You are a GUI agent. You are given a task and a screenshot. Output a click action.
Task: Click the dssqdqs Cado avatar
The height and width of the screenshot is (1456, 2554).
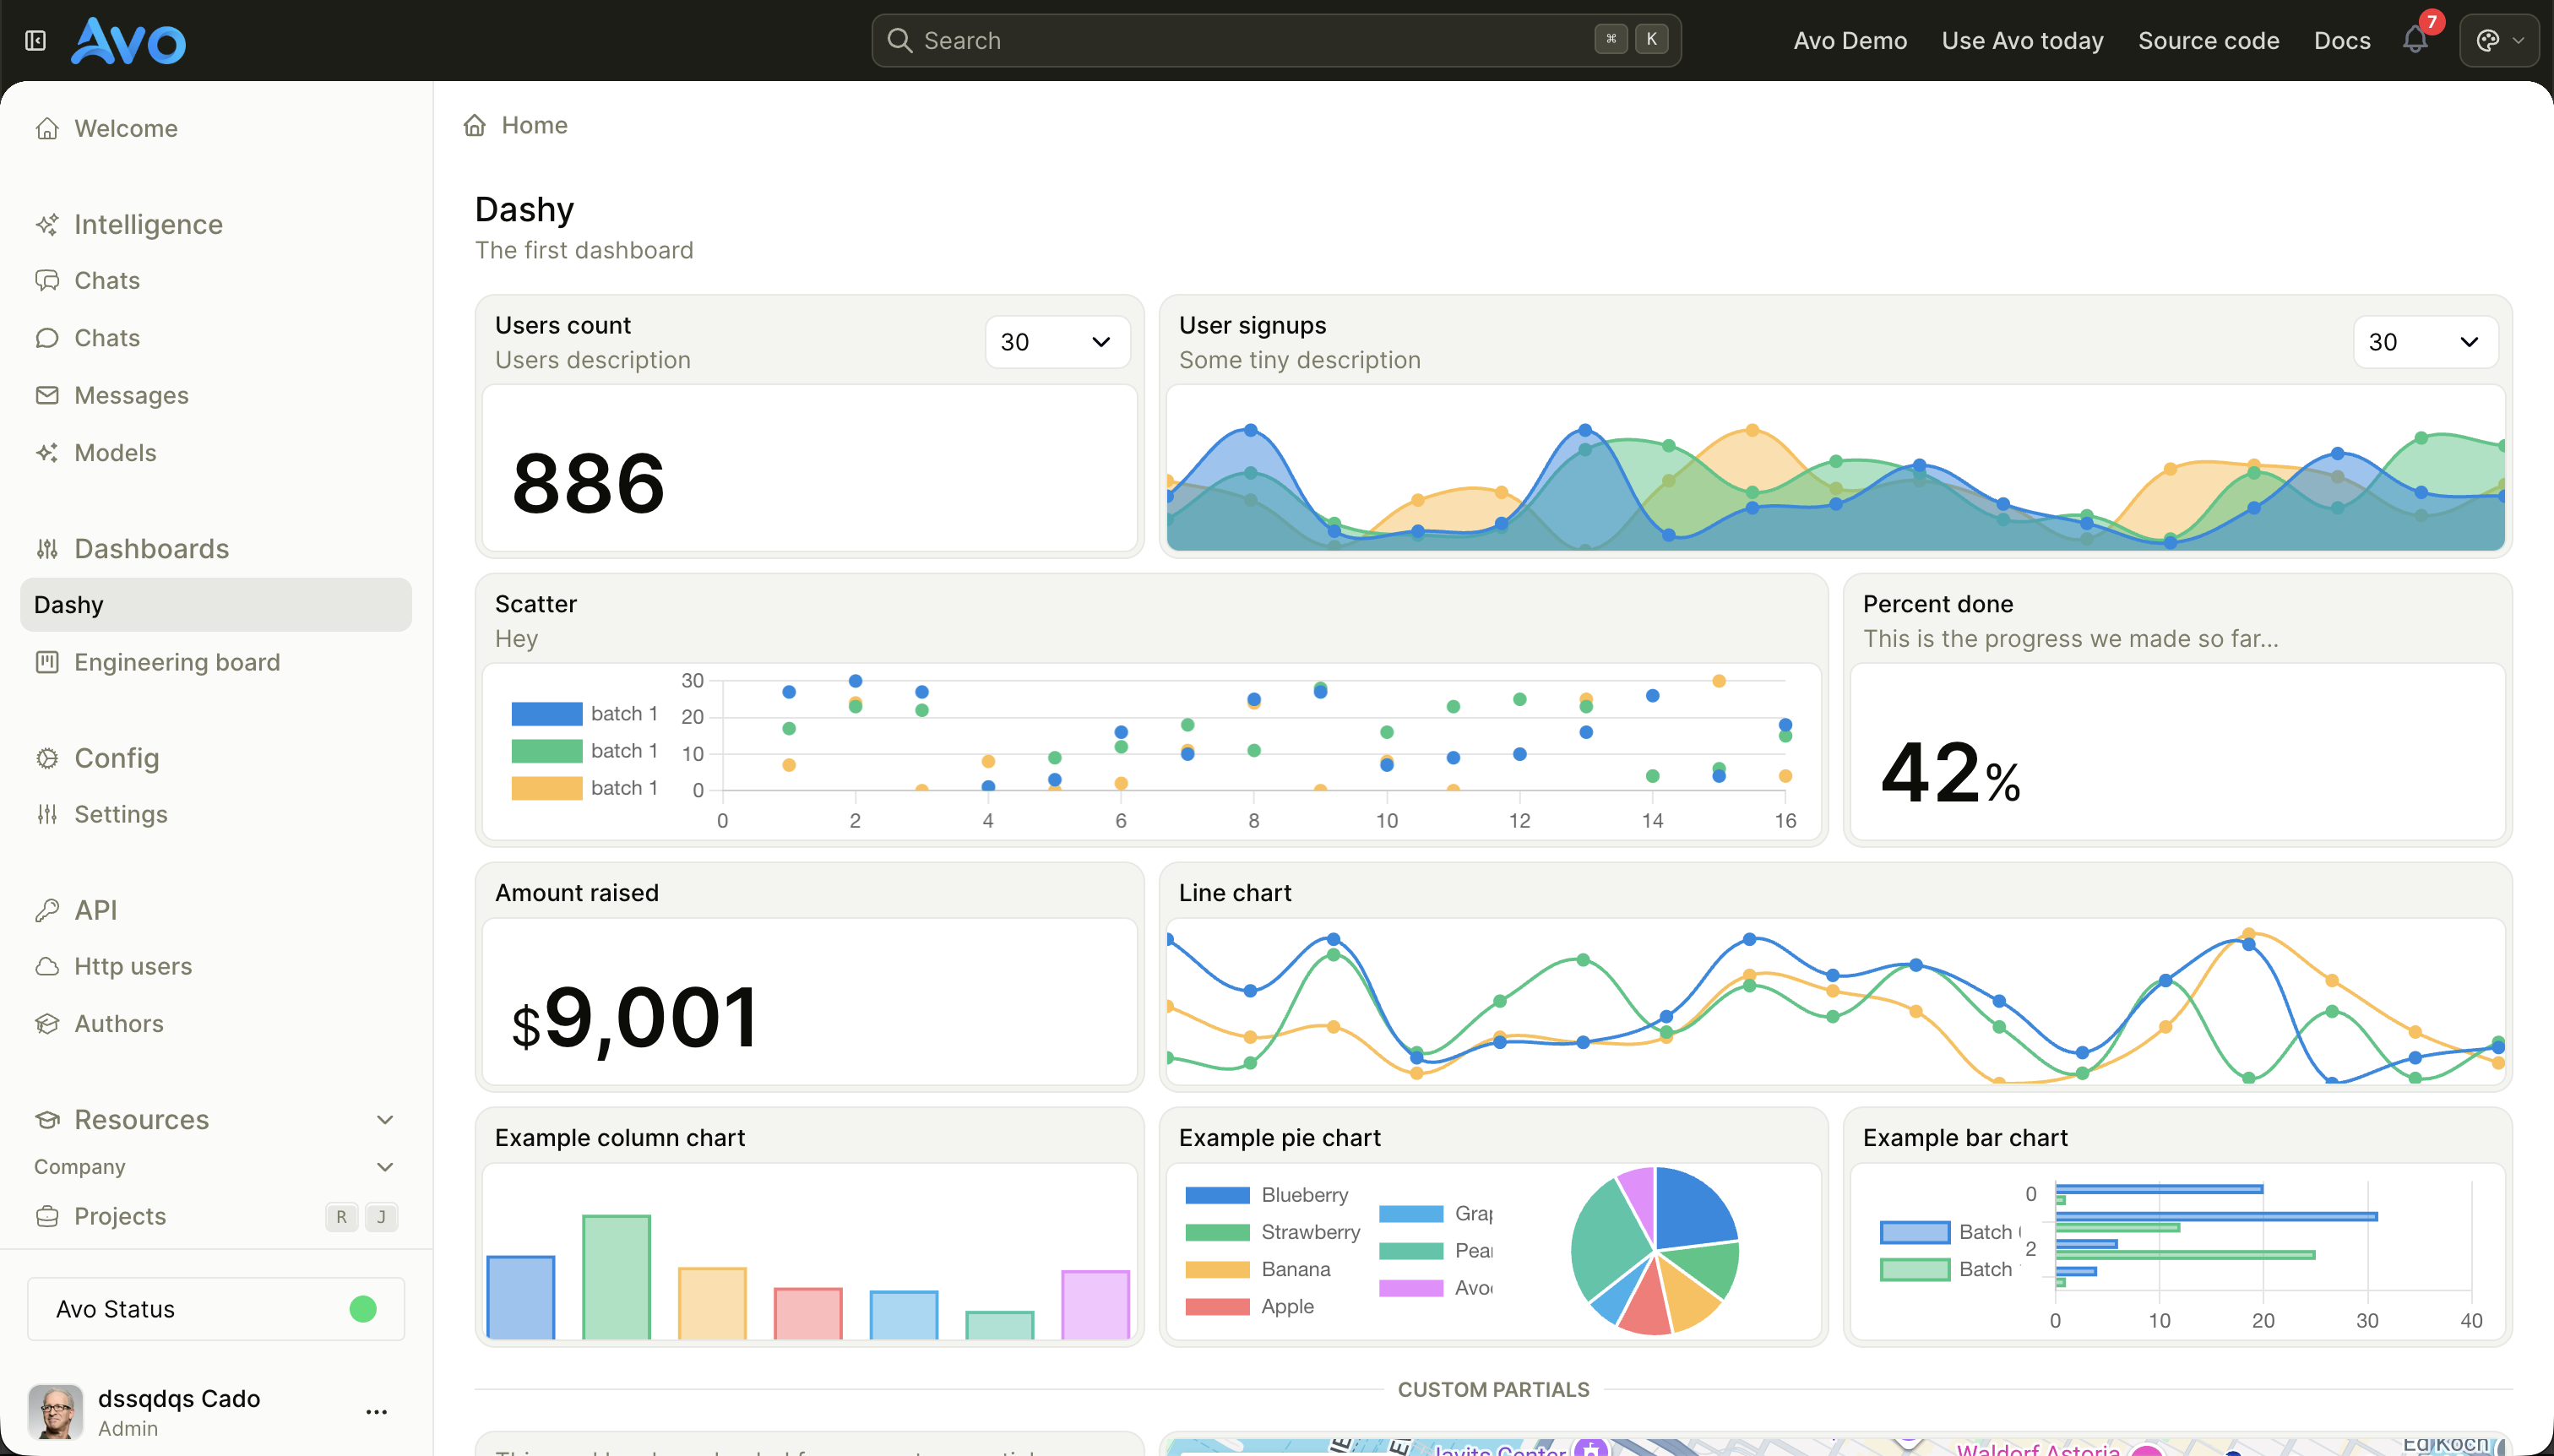coord(55,1412)
